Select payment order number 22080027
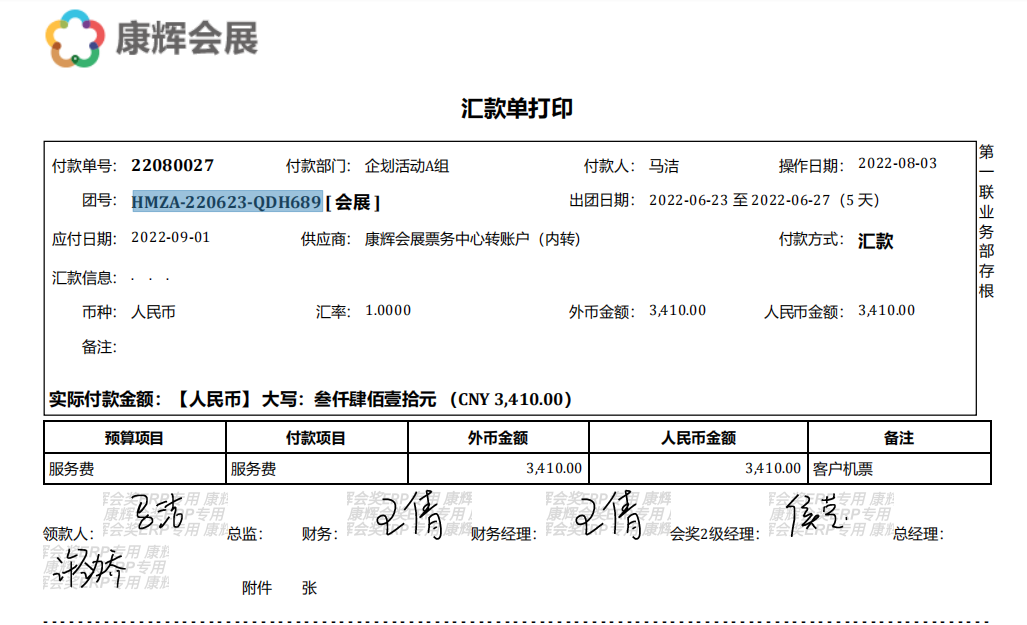Image resolution: width=1027 pixels, height=625 pixels. click(x=172, y=165)
